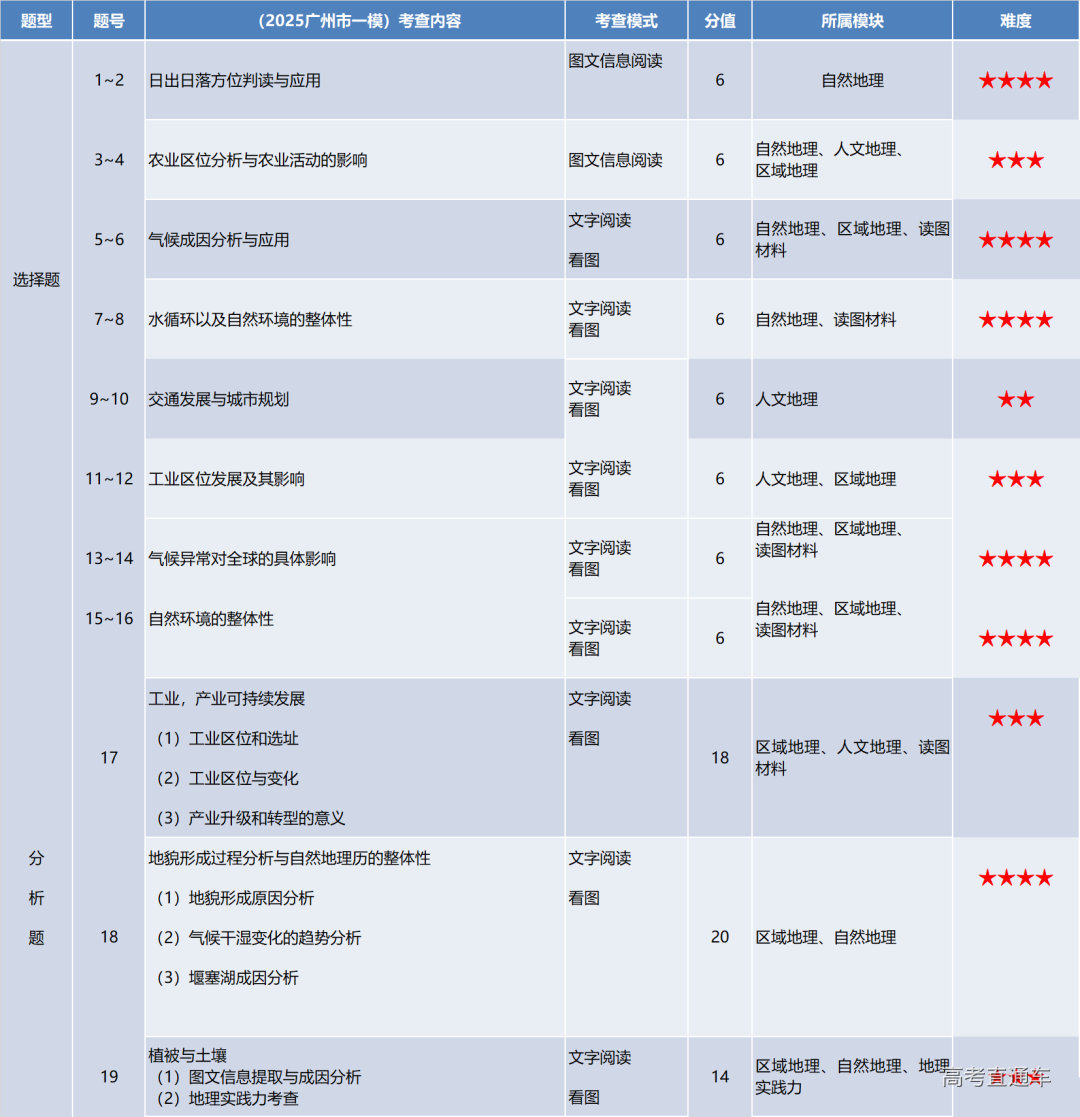The width and height of the screenshot is (1080, 1117).
Task: Click the three-star rating in the 11~12 row
Action: pos(1015,480)
